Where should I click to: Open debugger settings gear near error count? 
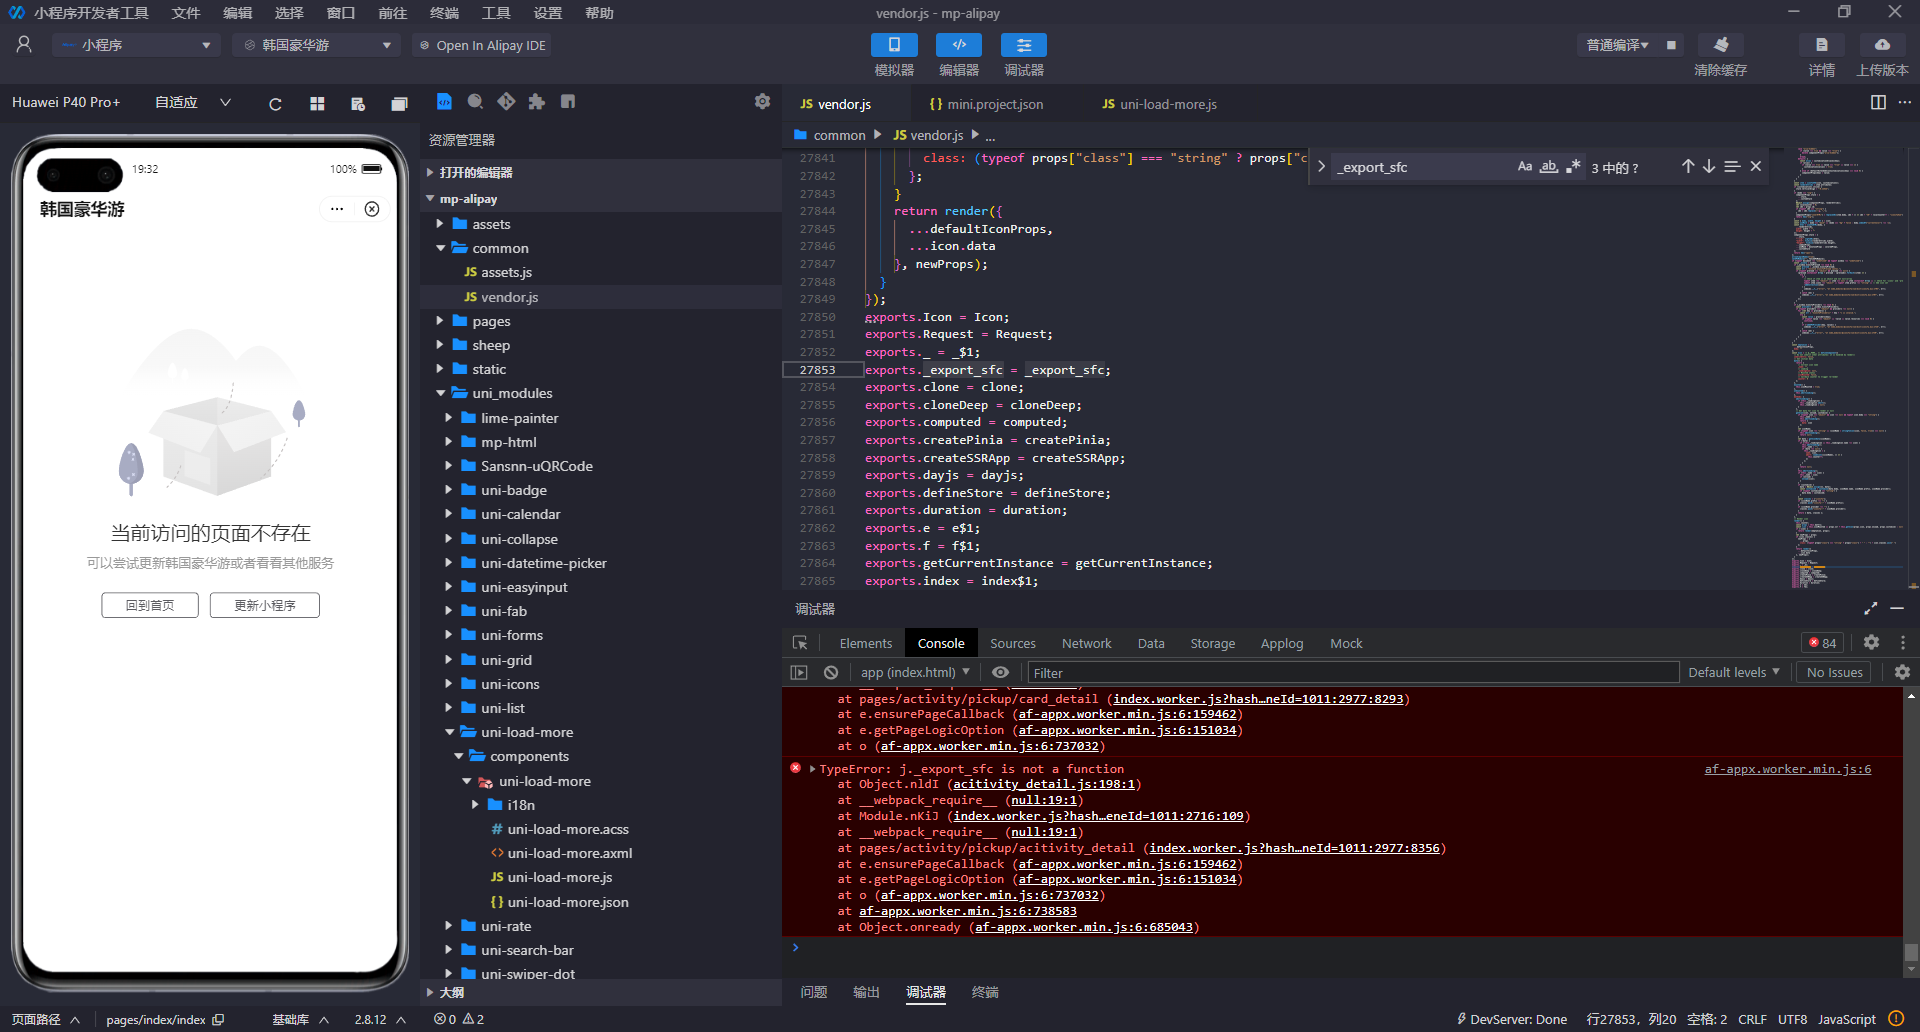(x=1871, y=642)
